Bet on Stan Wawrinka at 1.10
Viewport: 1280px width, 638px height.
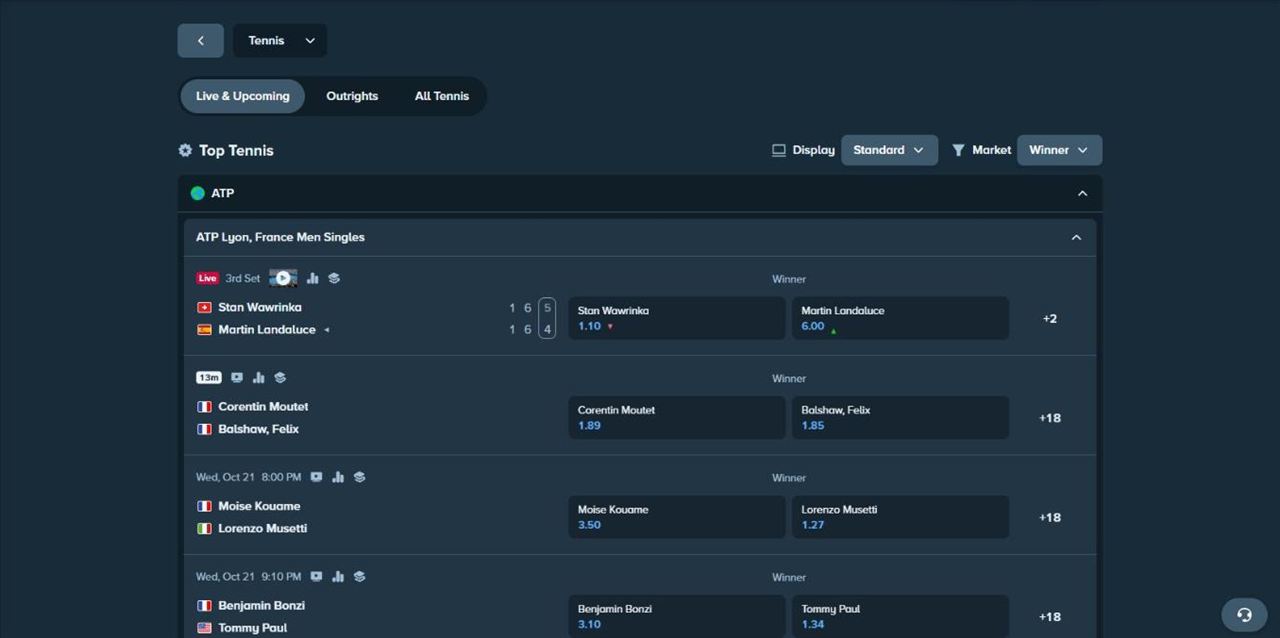pyautogui.click(x=677, y=318)
